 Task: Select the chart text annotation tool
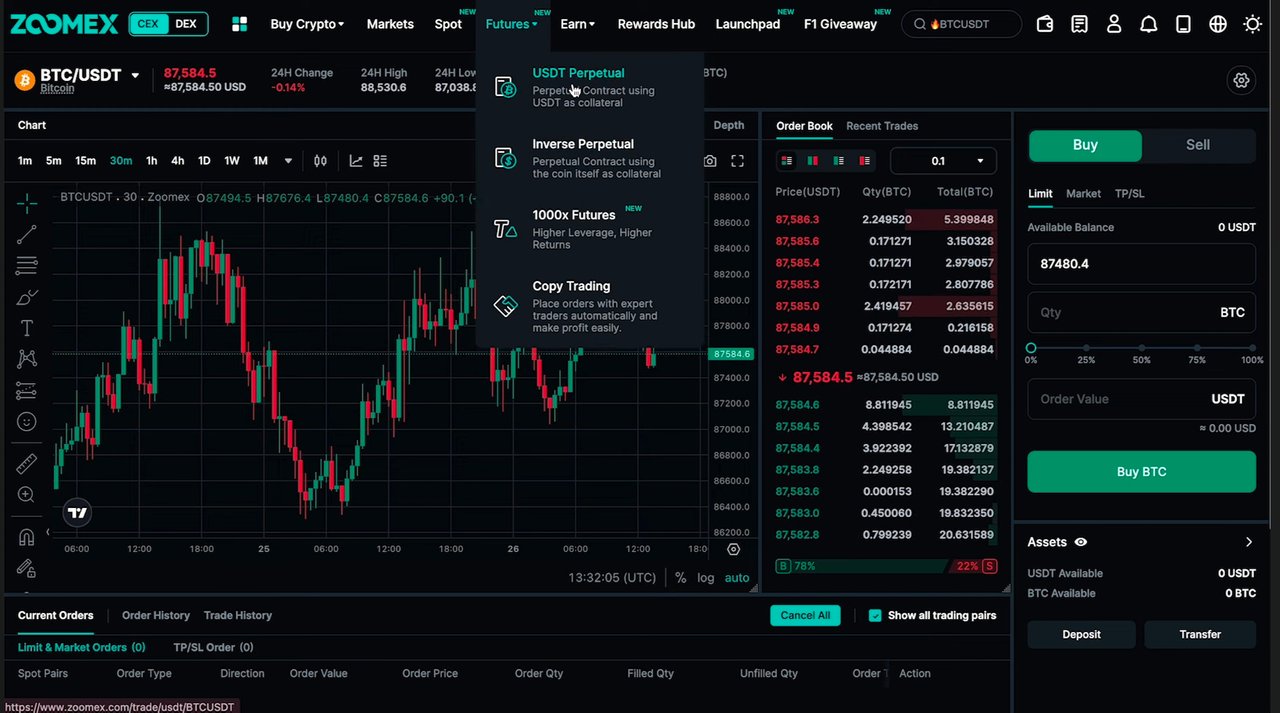(27, 328)
